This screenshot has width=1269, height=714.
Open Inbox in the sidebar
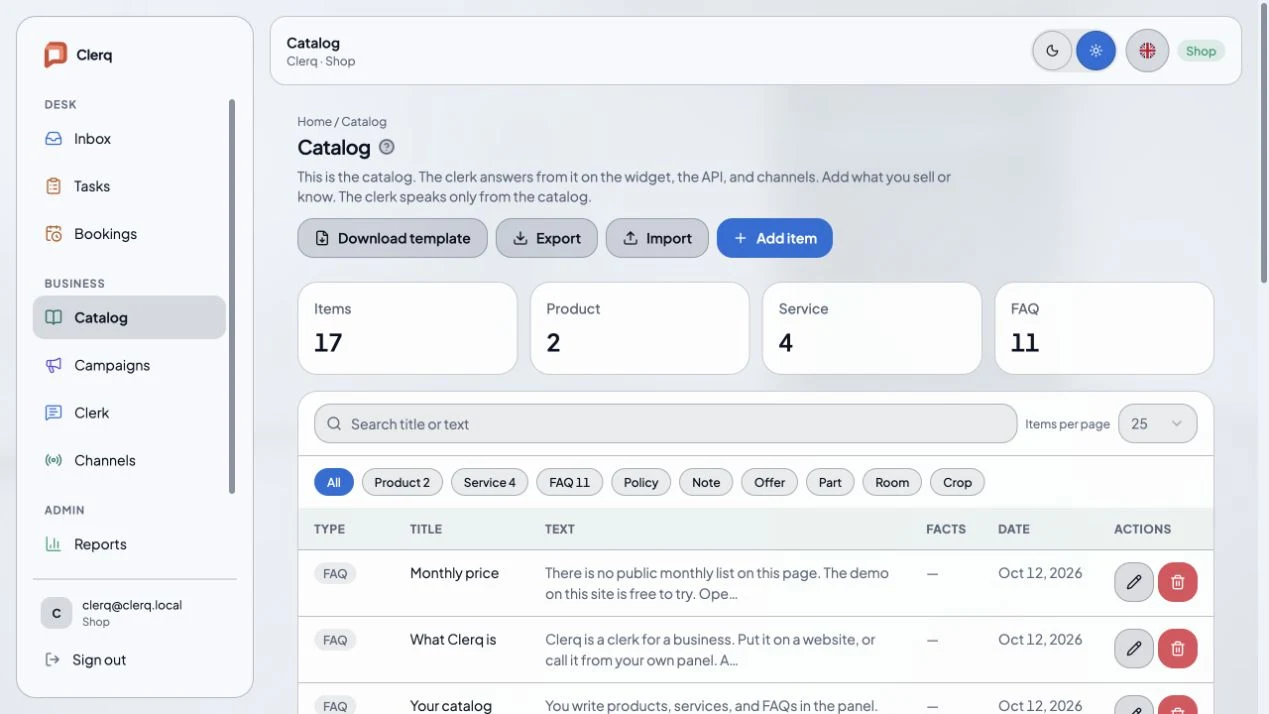(129, 139)
